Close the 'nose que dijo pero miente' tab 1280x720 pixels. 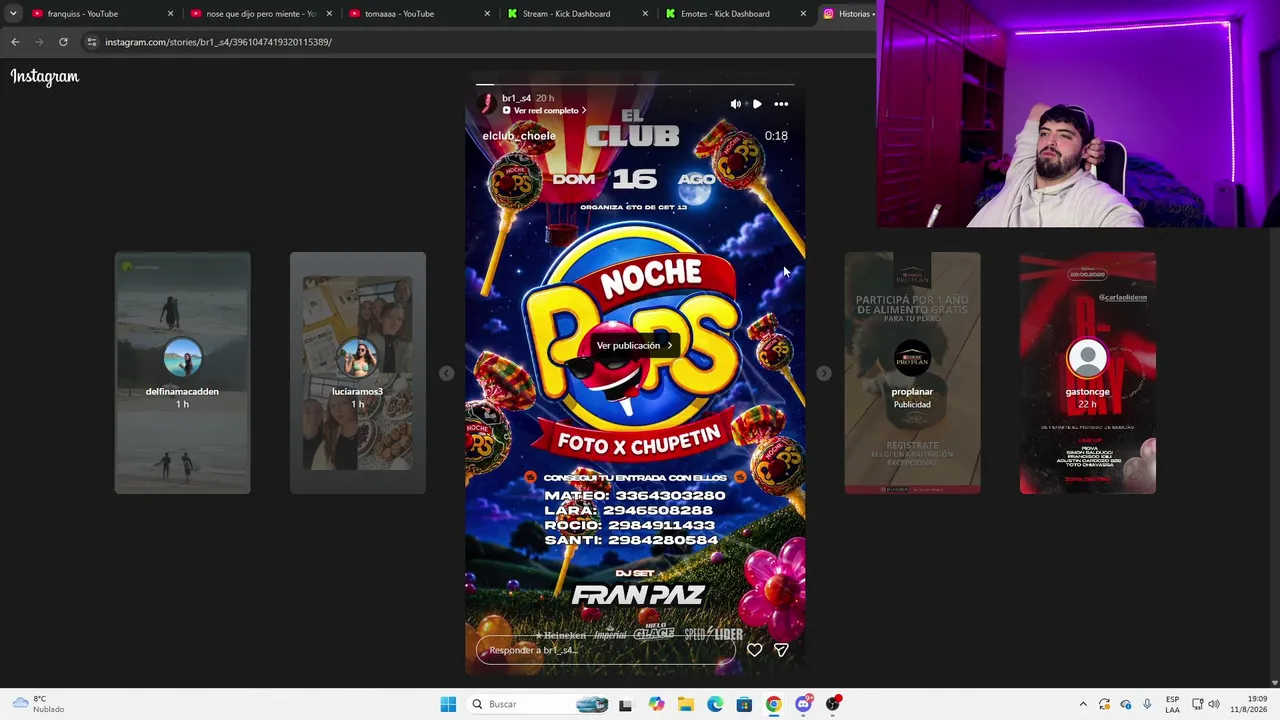(x=329, y=14)
